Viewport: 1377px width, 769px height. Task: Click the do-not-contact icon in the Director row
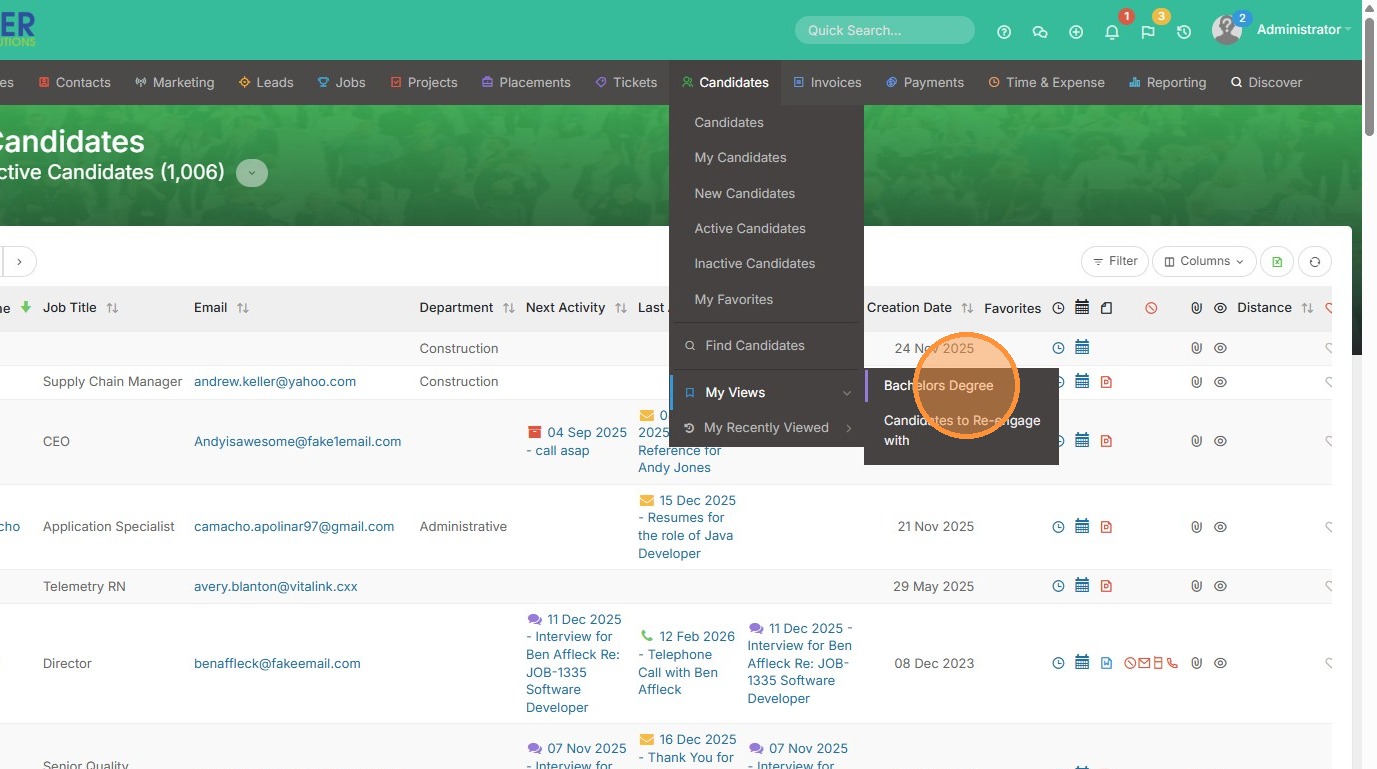[x=1130, y=663]
